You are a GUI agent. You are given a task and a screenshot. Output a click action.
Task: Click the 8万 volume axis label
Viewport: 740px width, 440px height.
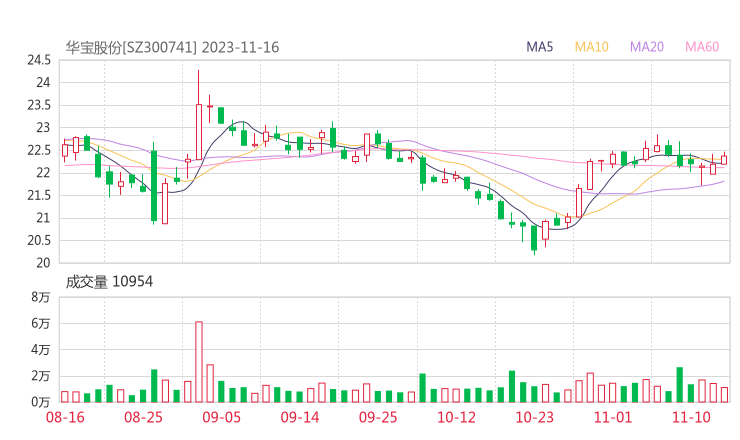[41, 297]
